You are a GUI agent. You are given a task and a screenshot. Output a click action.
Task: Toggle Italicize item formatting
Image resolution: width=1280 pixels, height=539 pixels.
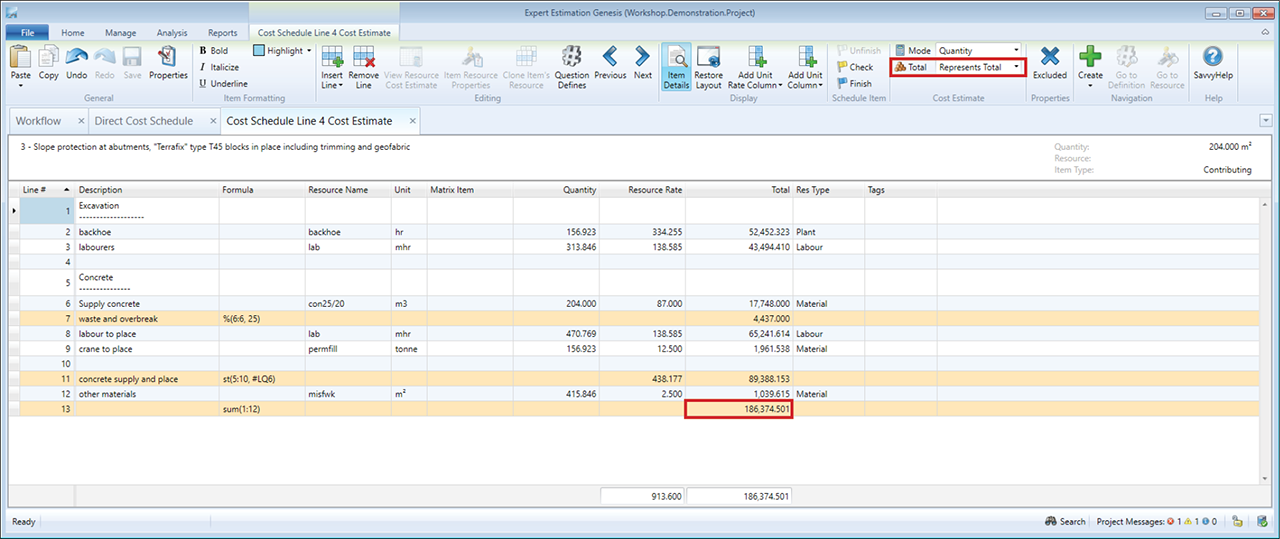[218, 67]
